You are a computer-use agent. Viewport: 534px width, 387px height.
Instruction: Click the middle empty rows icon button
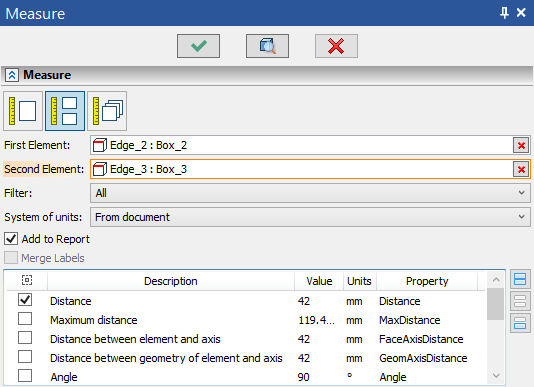[x=520, y=301]
